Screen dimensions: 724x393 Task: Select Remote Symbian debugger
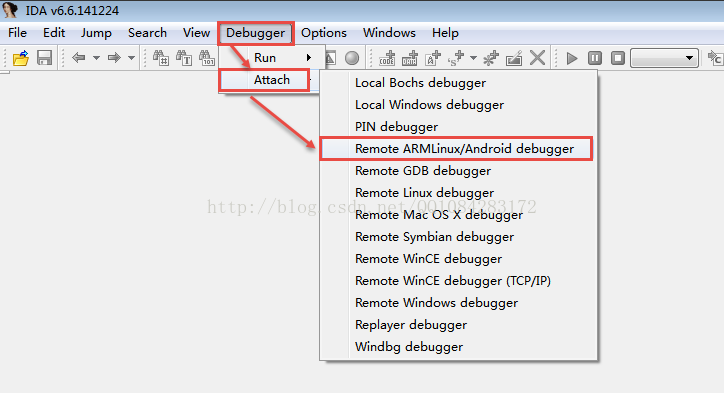[458, 237]
